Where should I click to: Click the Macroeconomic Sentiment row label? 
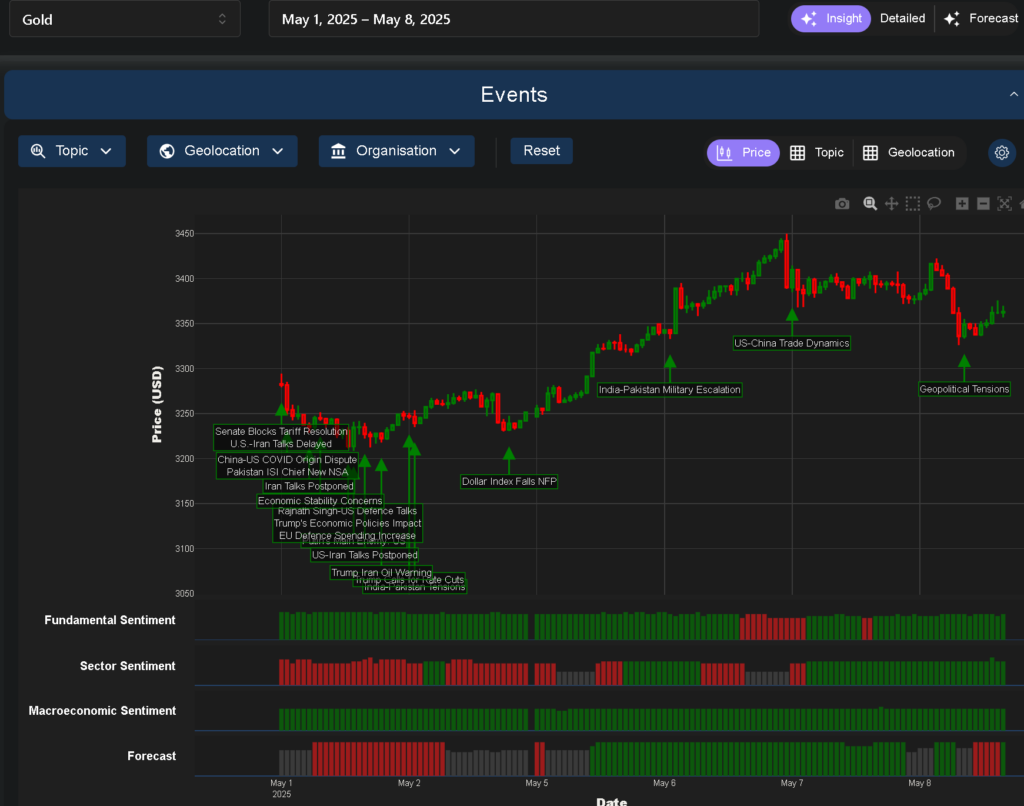coord(102,711)
